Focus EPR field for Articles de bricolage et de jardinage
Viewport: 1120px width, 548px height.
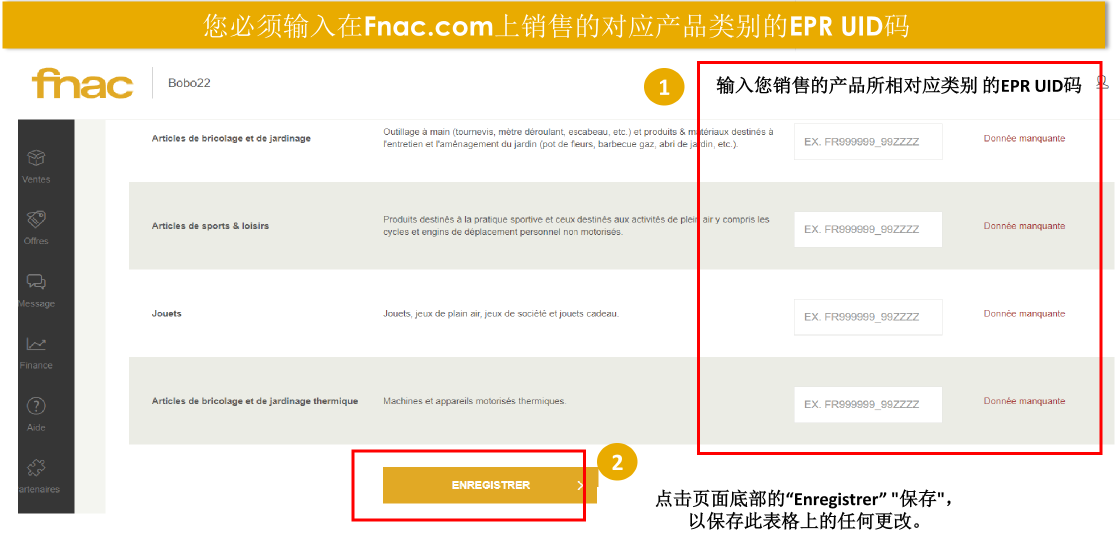coord(868,141)
